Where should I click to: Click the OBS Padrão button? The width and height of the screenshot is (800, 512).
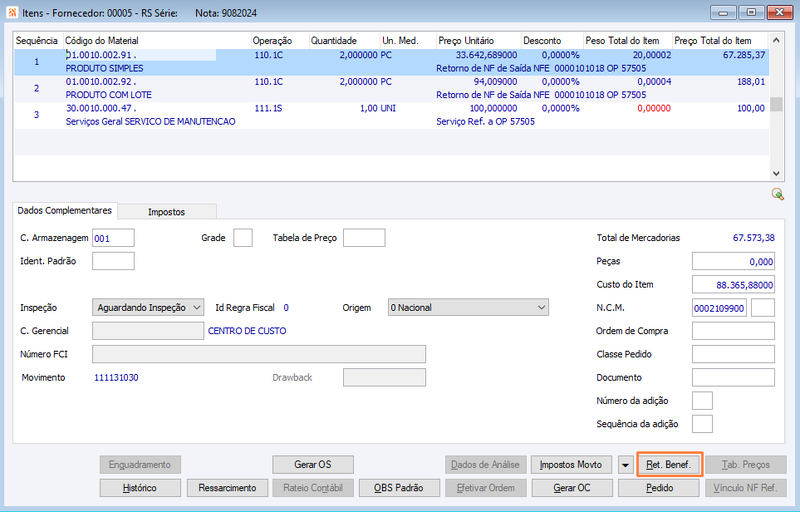pyautogui.click(x=399, y=488)
